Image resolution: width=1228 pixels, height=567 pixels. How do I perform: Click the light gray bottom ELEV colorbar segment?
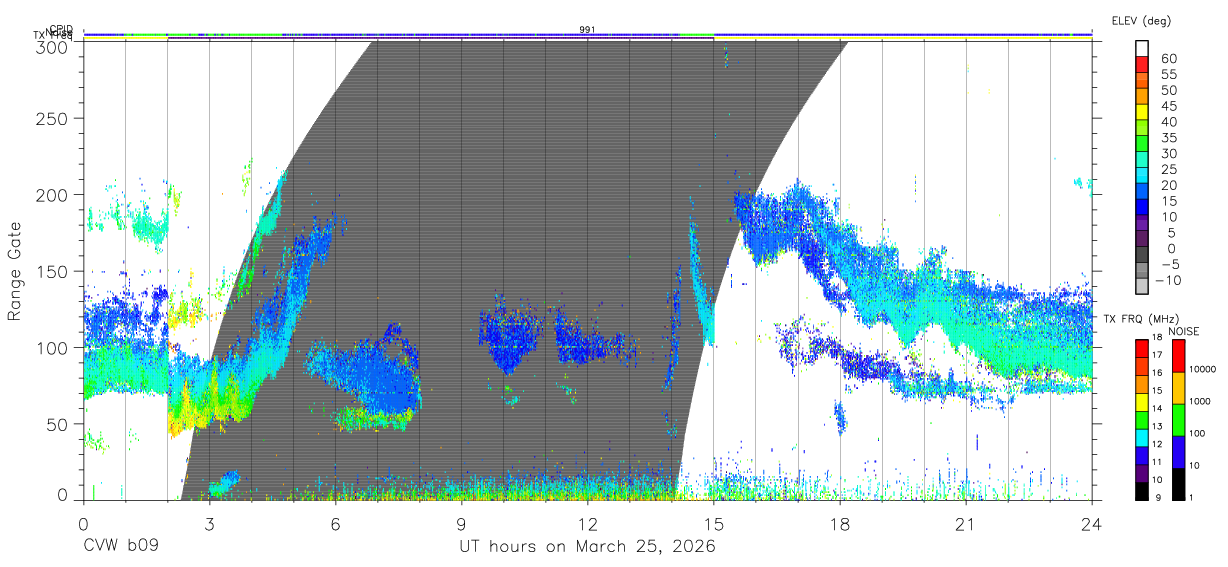[1142, 287]
